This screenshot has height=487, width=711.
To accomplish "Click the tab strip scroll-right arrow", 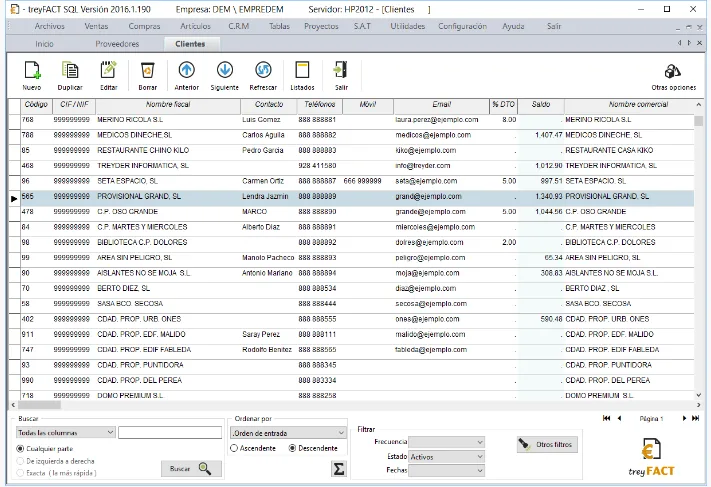I will pos(689,43).
